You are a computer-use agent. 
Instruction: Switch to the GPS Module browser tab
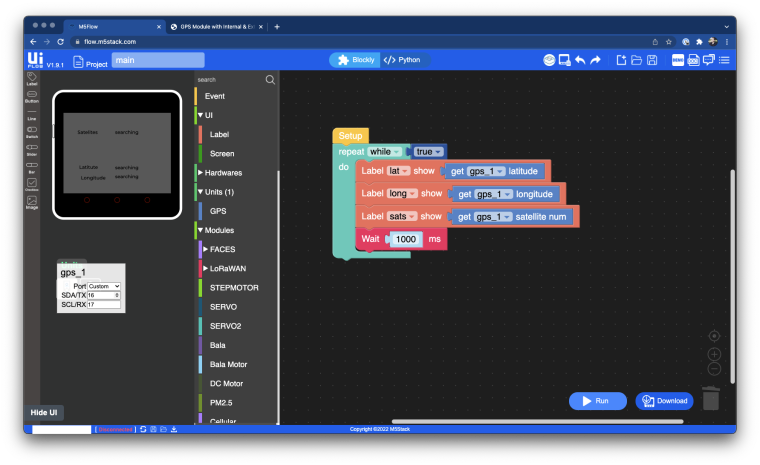point(217,27)
